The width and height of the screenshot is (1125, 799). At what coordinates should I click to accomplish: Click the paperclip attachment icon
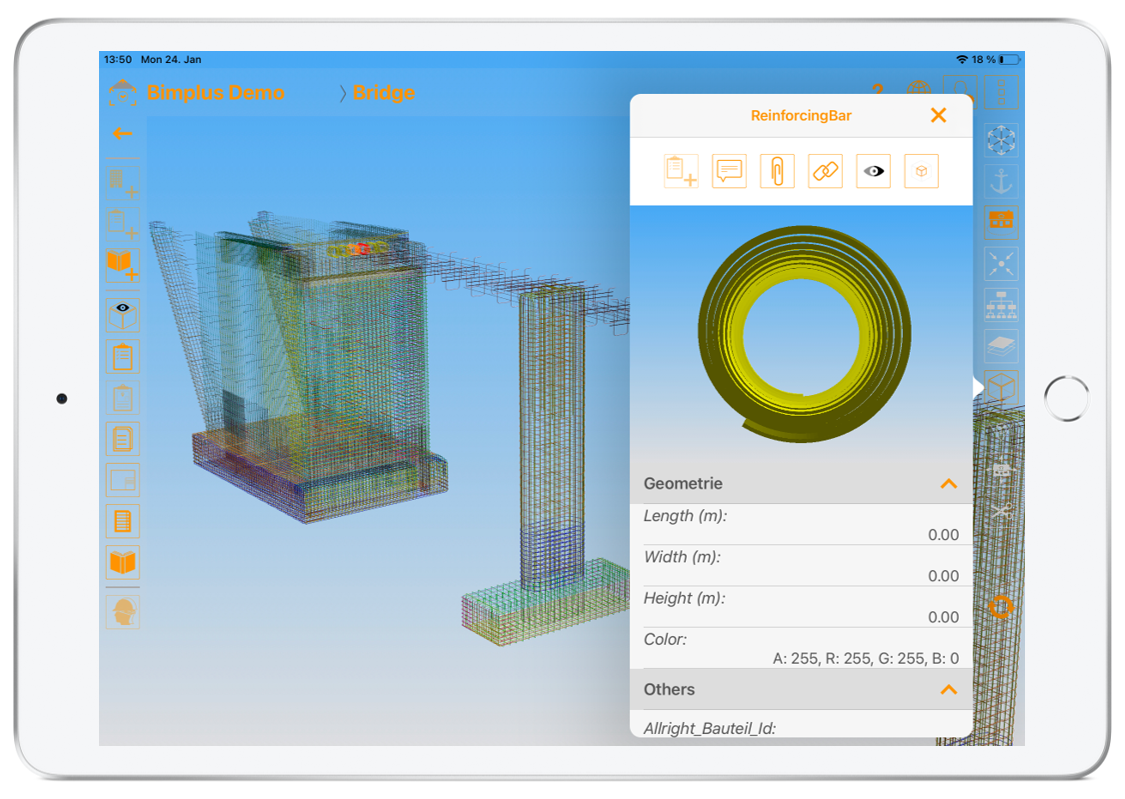(x=777, y=171)
